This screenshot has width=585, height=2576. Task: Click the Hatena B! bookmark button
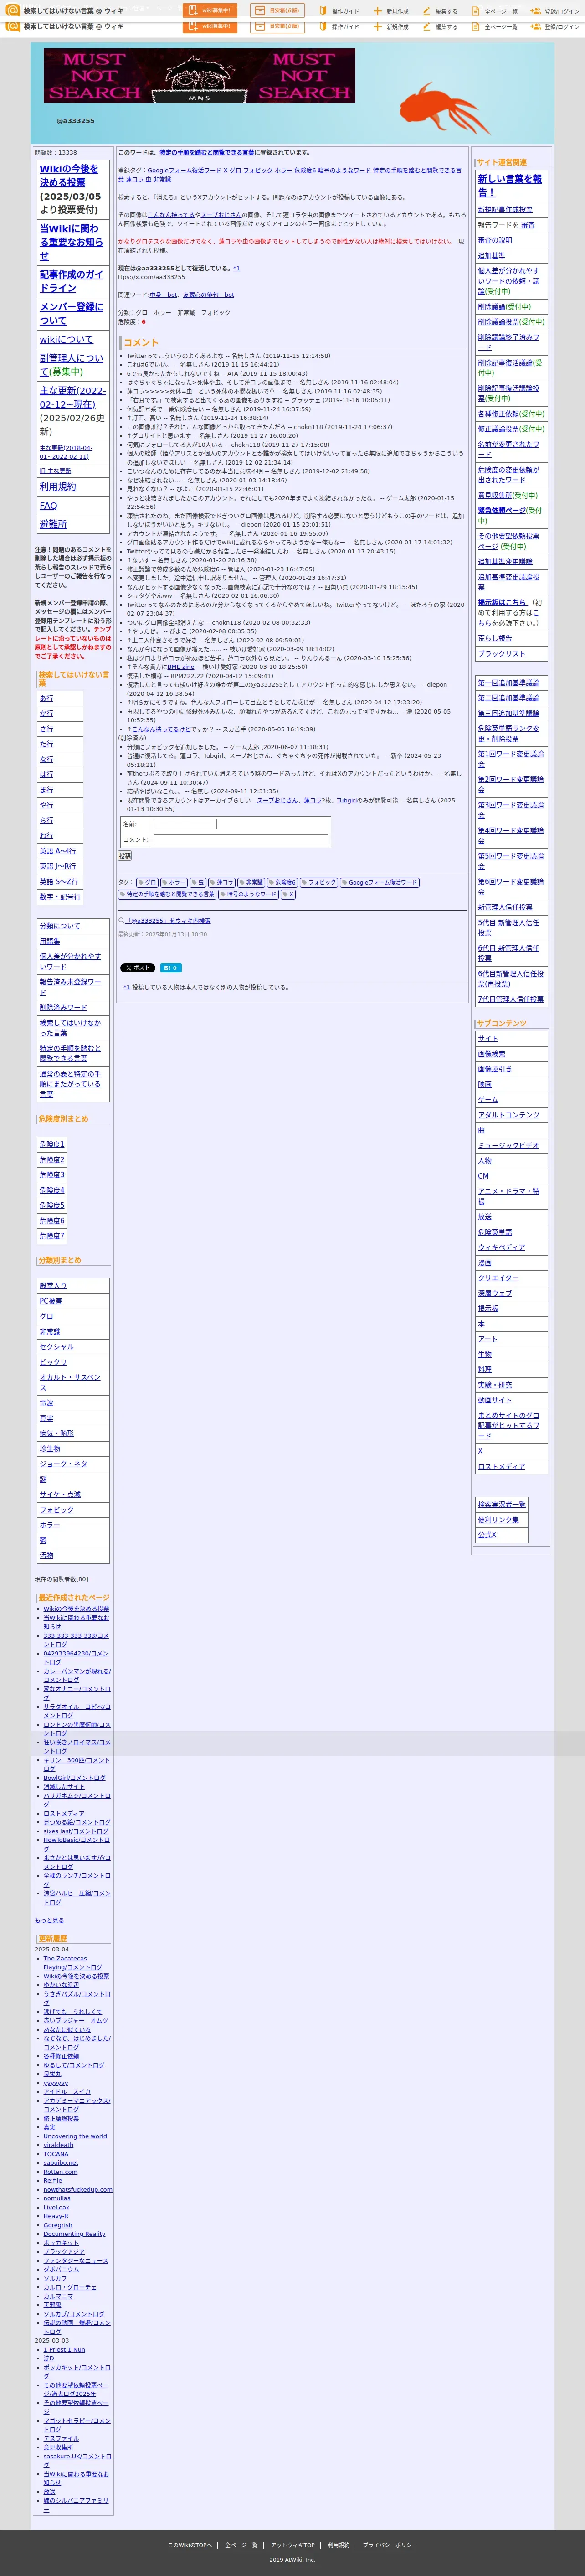171,968
